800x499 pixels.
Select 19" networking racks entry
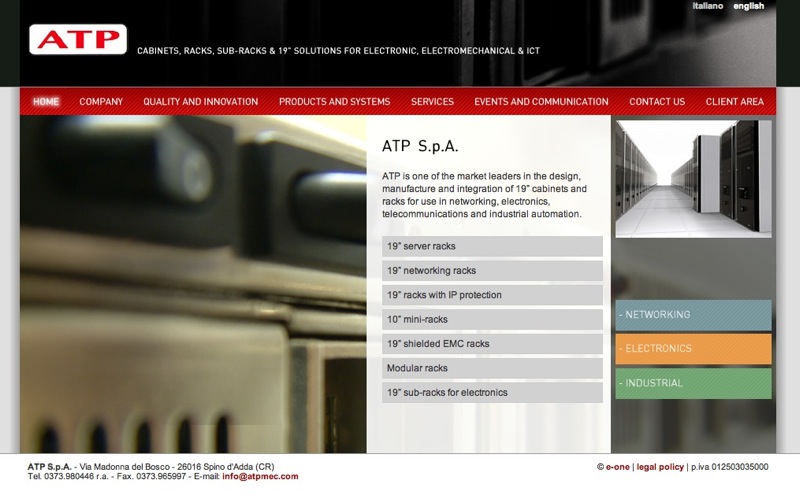coord(492,270)
